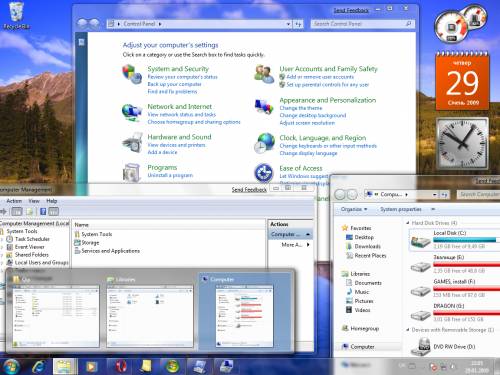The width and height of the screenshot is (500, 375).
Task: Click Send Feedback link in Computer Management window
Action: 249,190
